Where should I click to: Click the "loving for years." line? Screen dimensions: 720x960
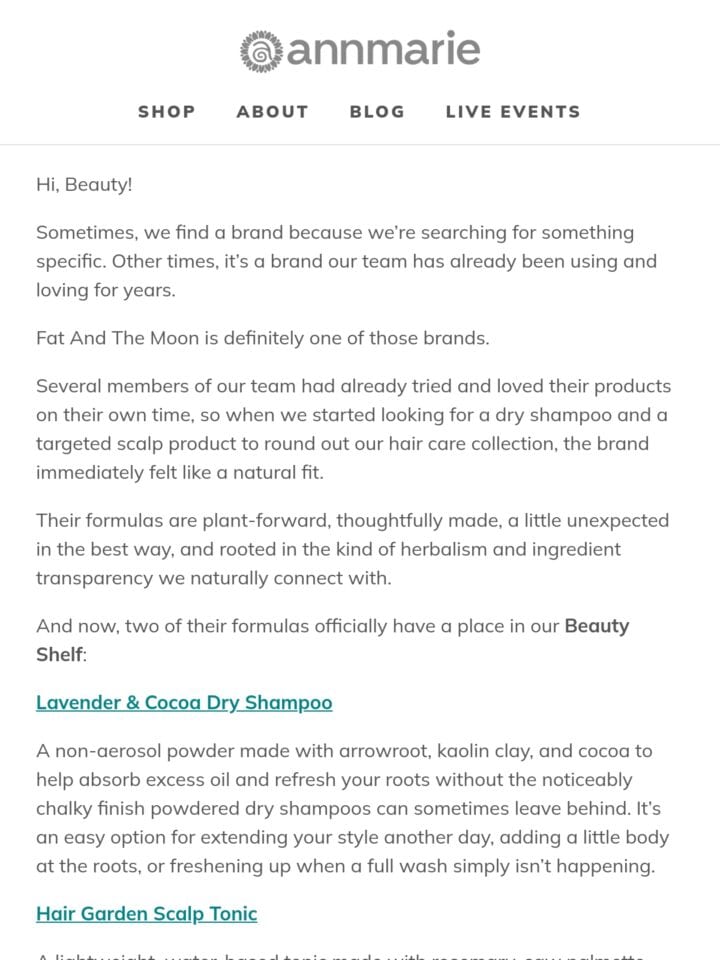pos(106,290)
